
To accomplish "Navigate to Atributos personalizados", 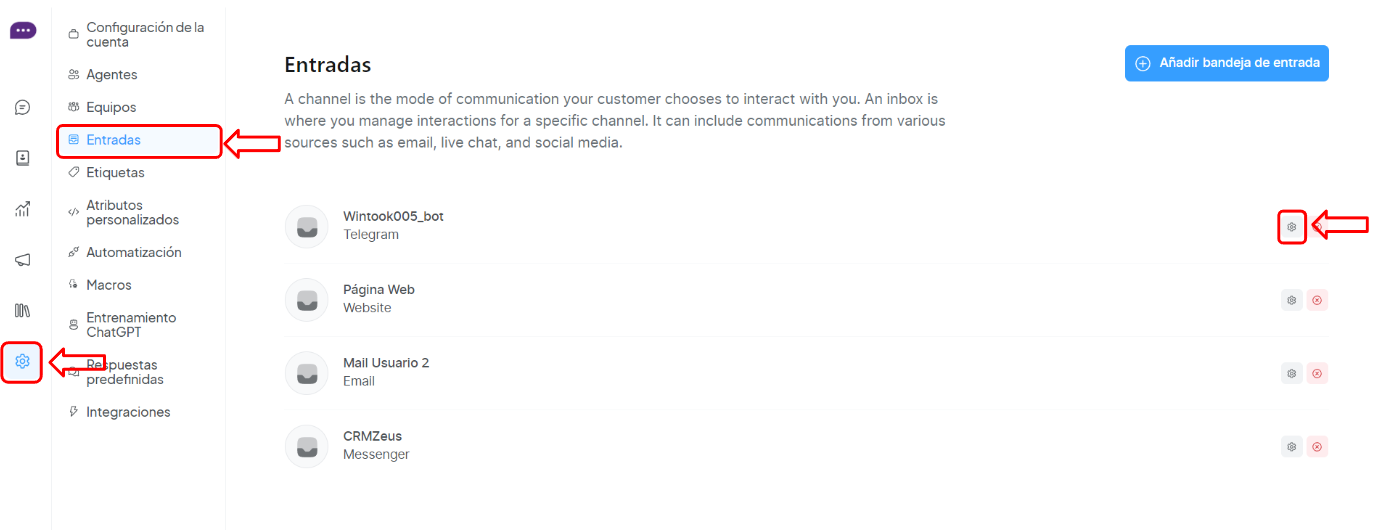I will 132,212.
